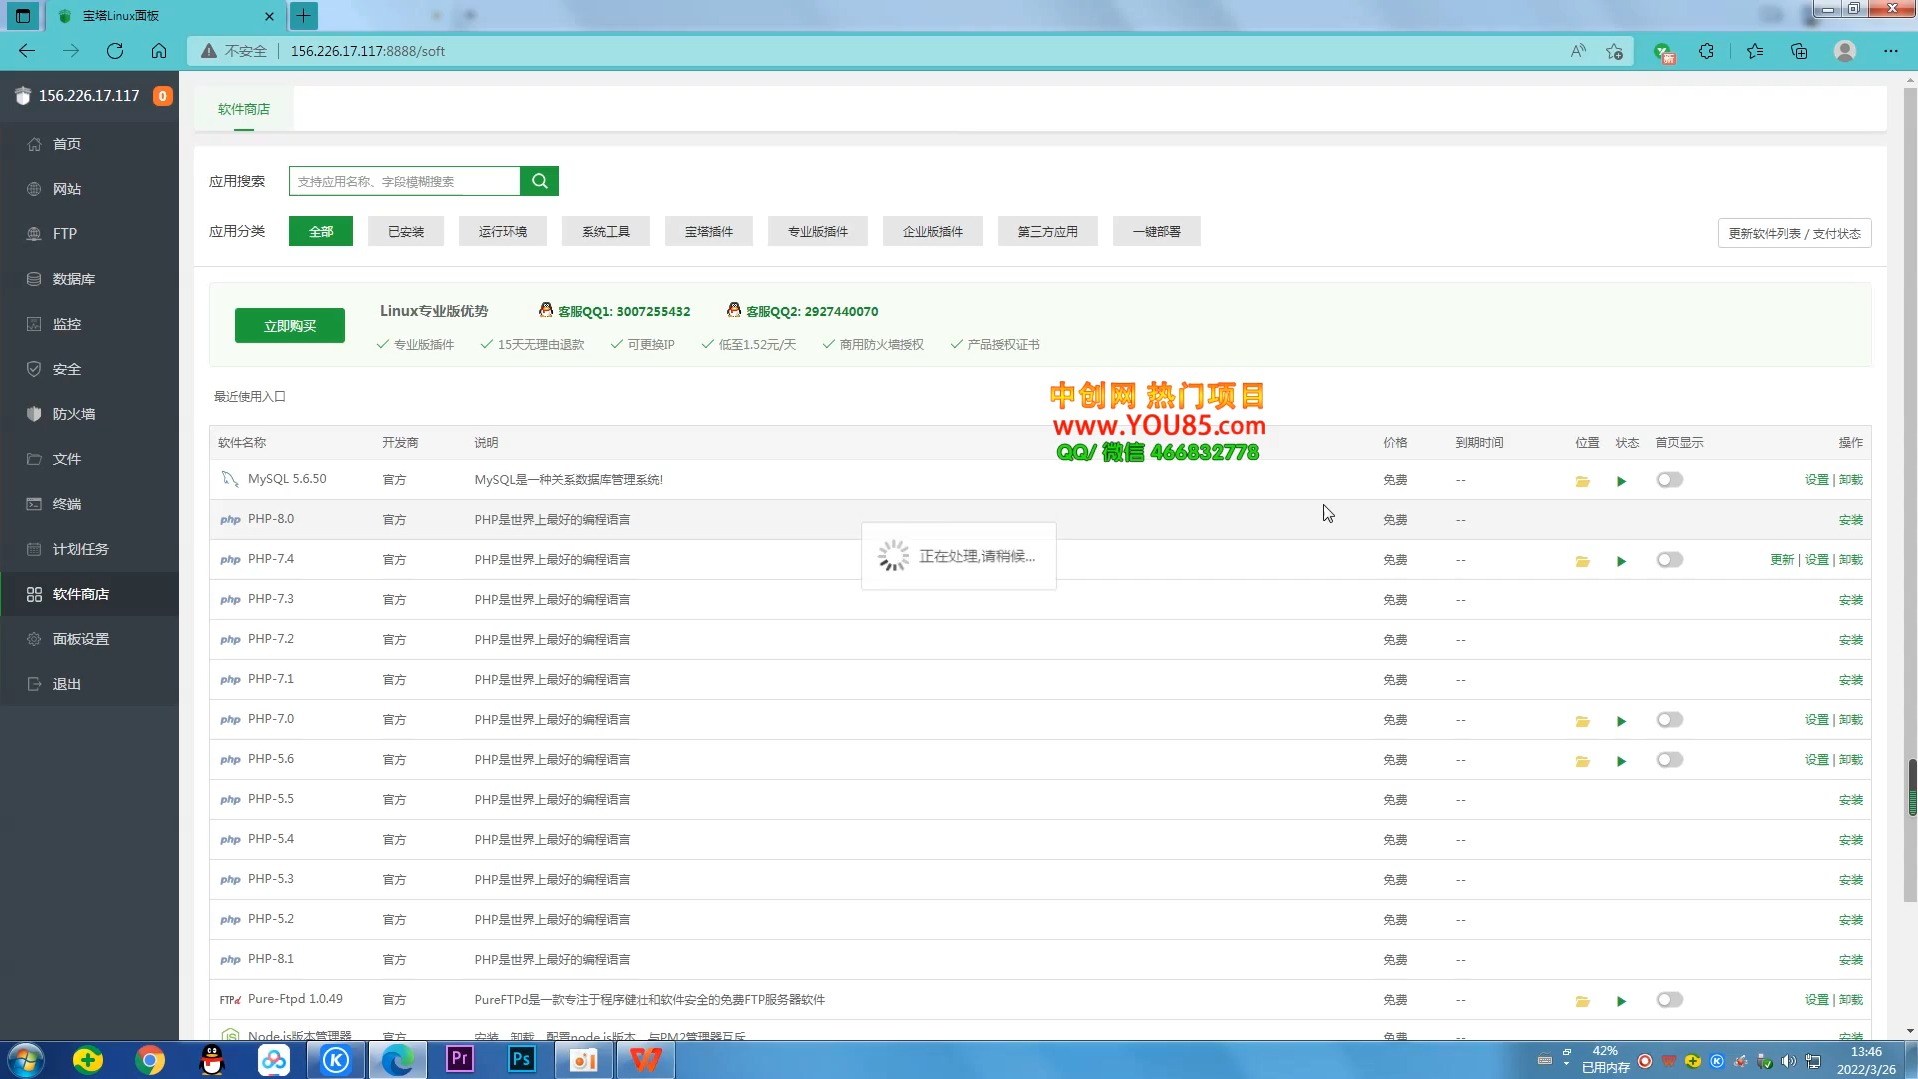
Task: Select the 专业版插件 category filter
Action: (x=818, y=231)
